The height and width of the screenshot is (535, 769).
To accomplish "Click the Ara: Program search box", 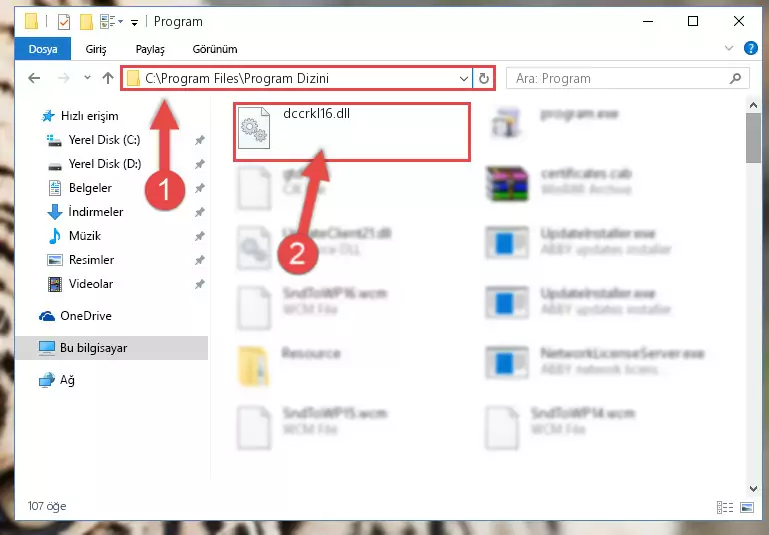I will tap(628, 78).
